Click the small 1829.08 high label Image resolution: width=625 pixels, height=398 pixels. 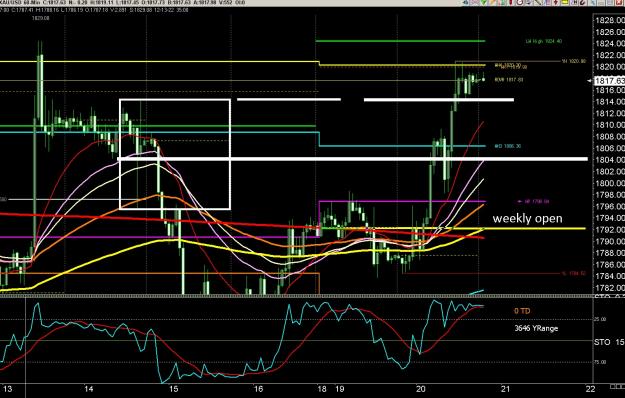42,18
